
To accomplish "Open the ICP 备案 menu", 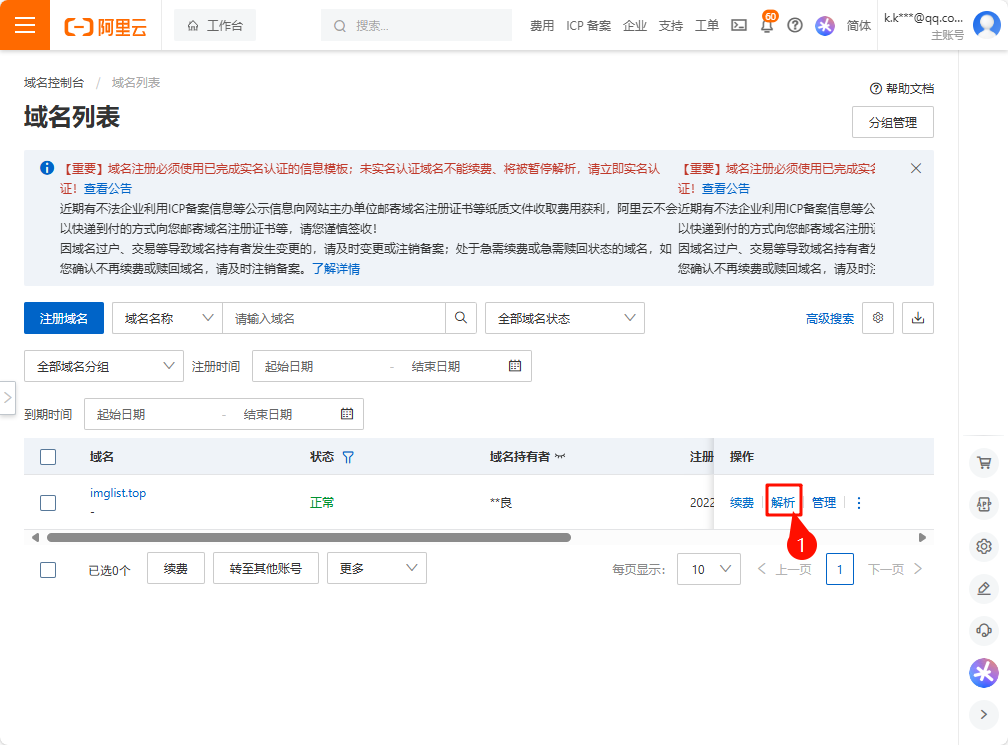I will pyautogui.click(x=588, y=26).
